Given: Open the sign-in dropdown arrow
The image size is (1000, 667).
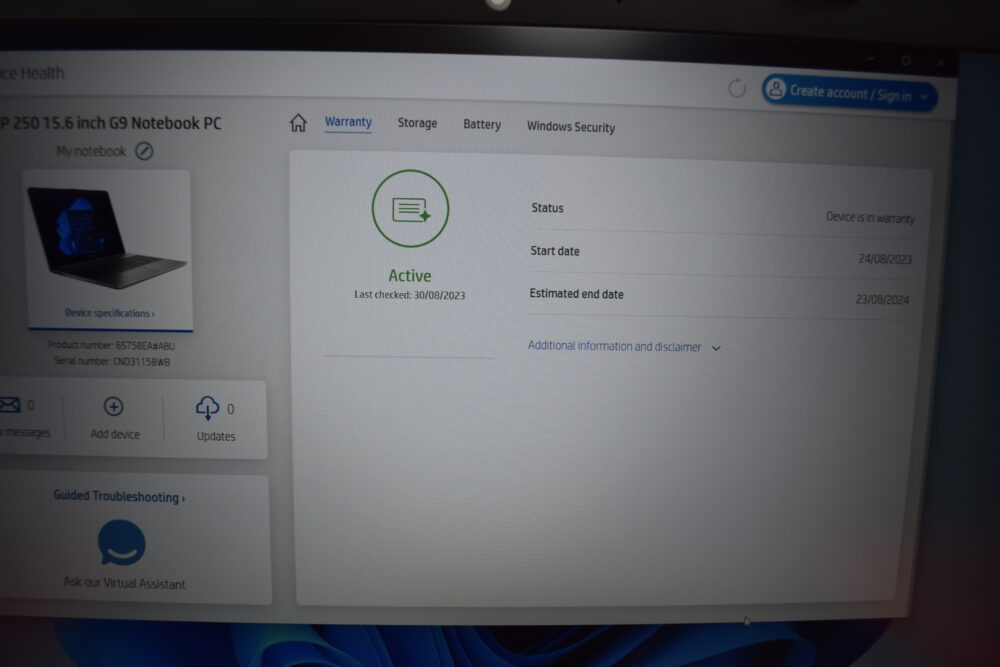Looking at the screenshot, I should coord(923,97).
